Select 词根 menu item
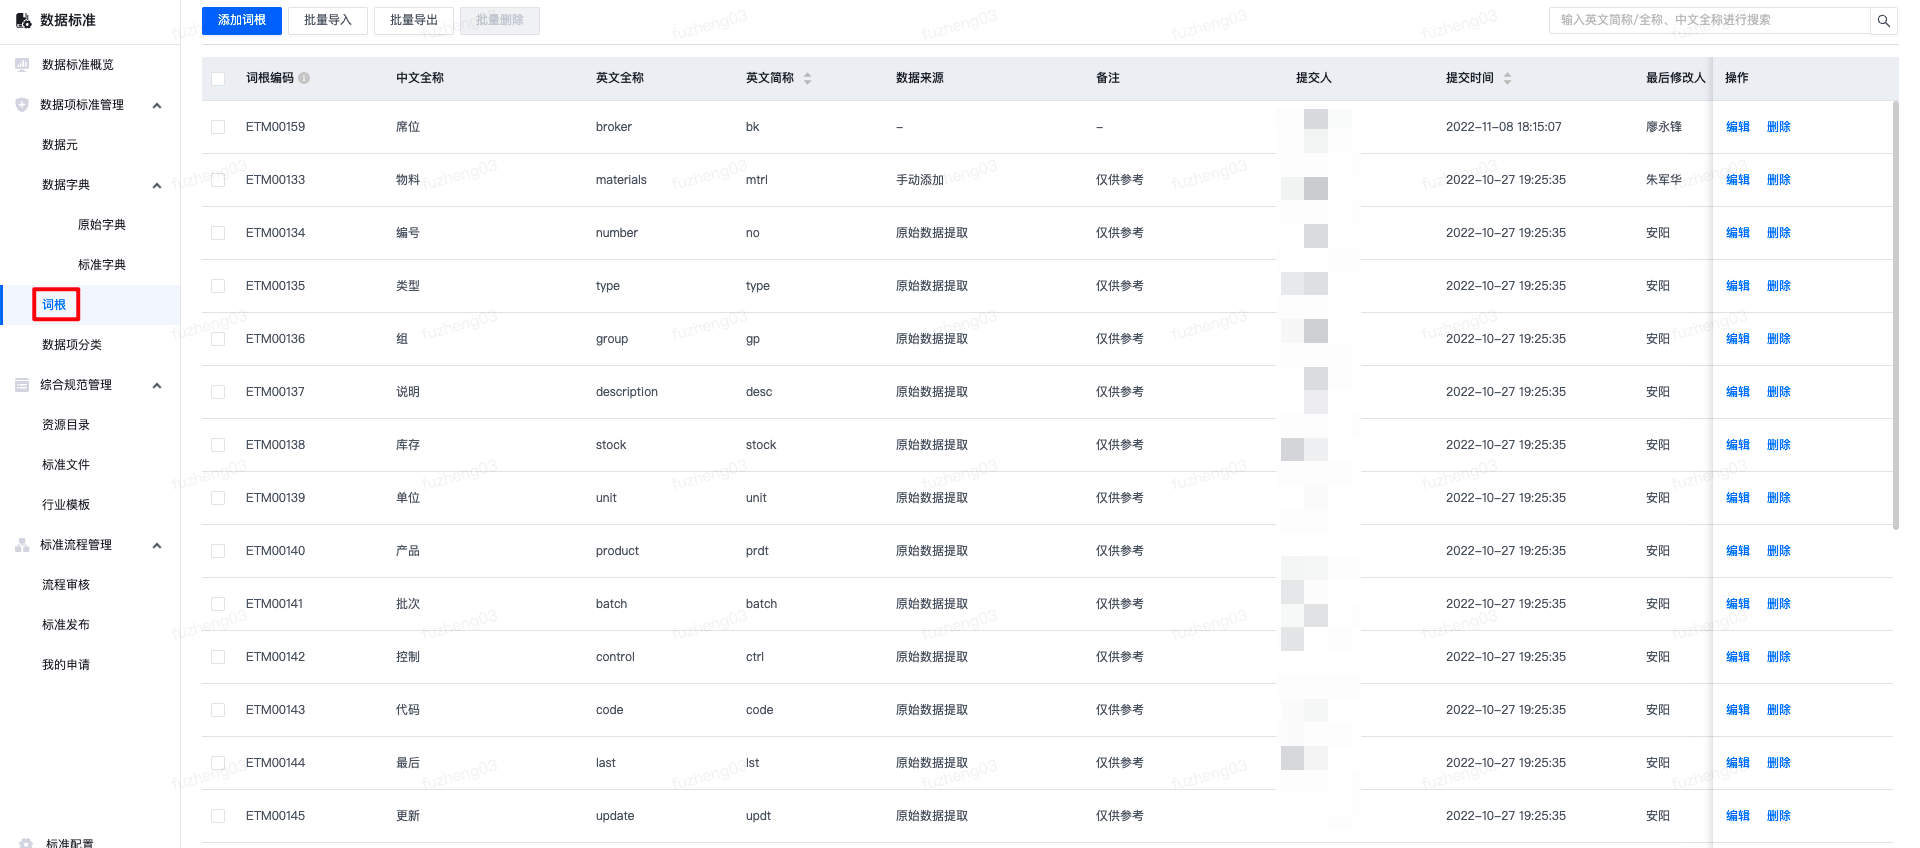Screen dimensions: 1920x848 click(54, 305)
